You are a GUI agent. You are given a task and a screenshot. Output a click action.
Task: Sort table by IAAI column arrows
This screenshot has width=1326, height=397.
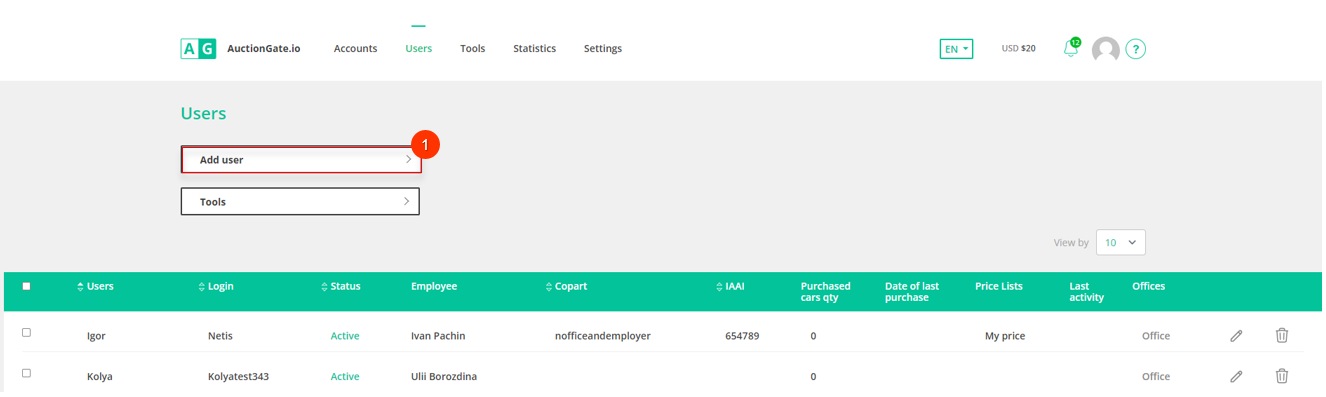[720, 287]
